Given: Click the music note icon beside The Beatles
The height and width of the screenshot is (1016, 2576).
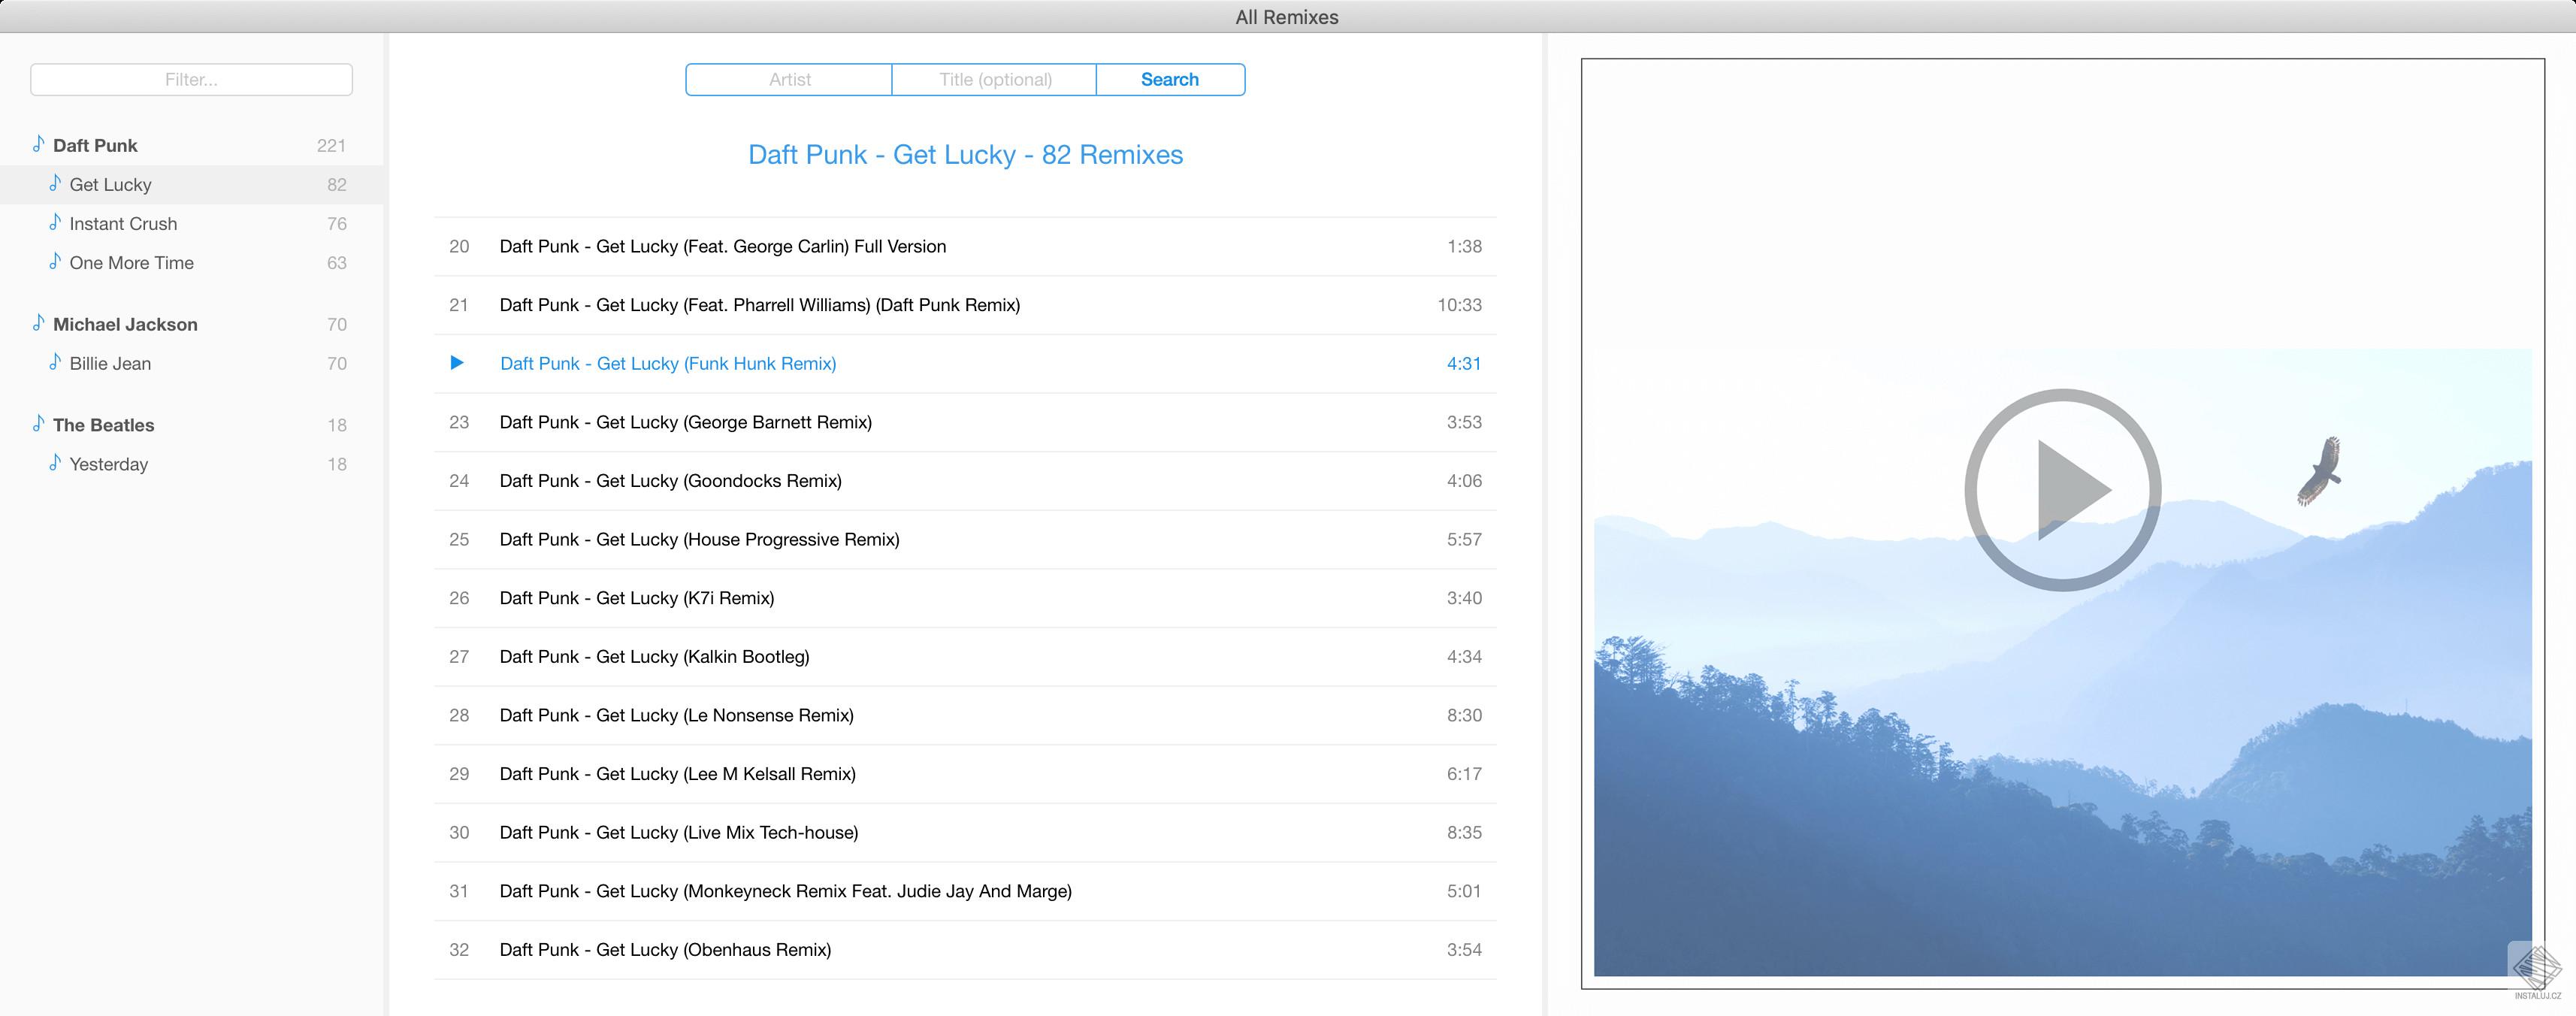Looking at the screenshot, I should tap(38, 424).
